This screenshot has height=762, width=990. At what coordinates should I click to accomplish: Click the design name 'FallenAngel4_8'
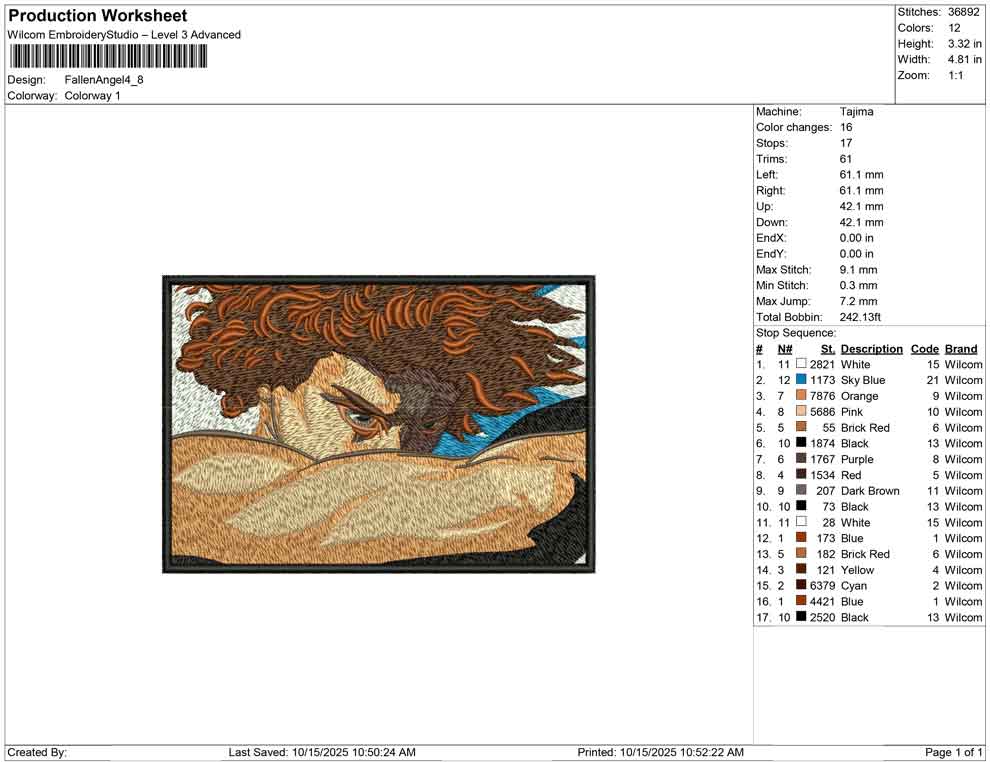pos(104,80)
